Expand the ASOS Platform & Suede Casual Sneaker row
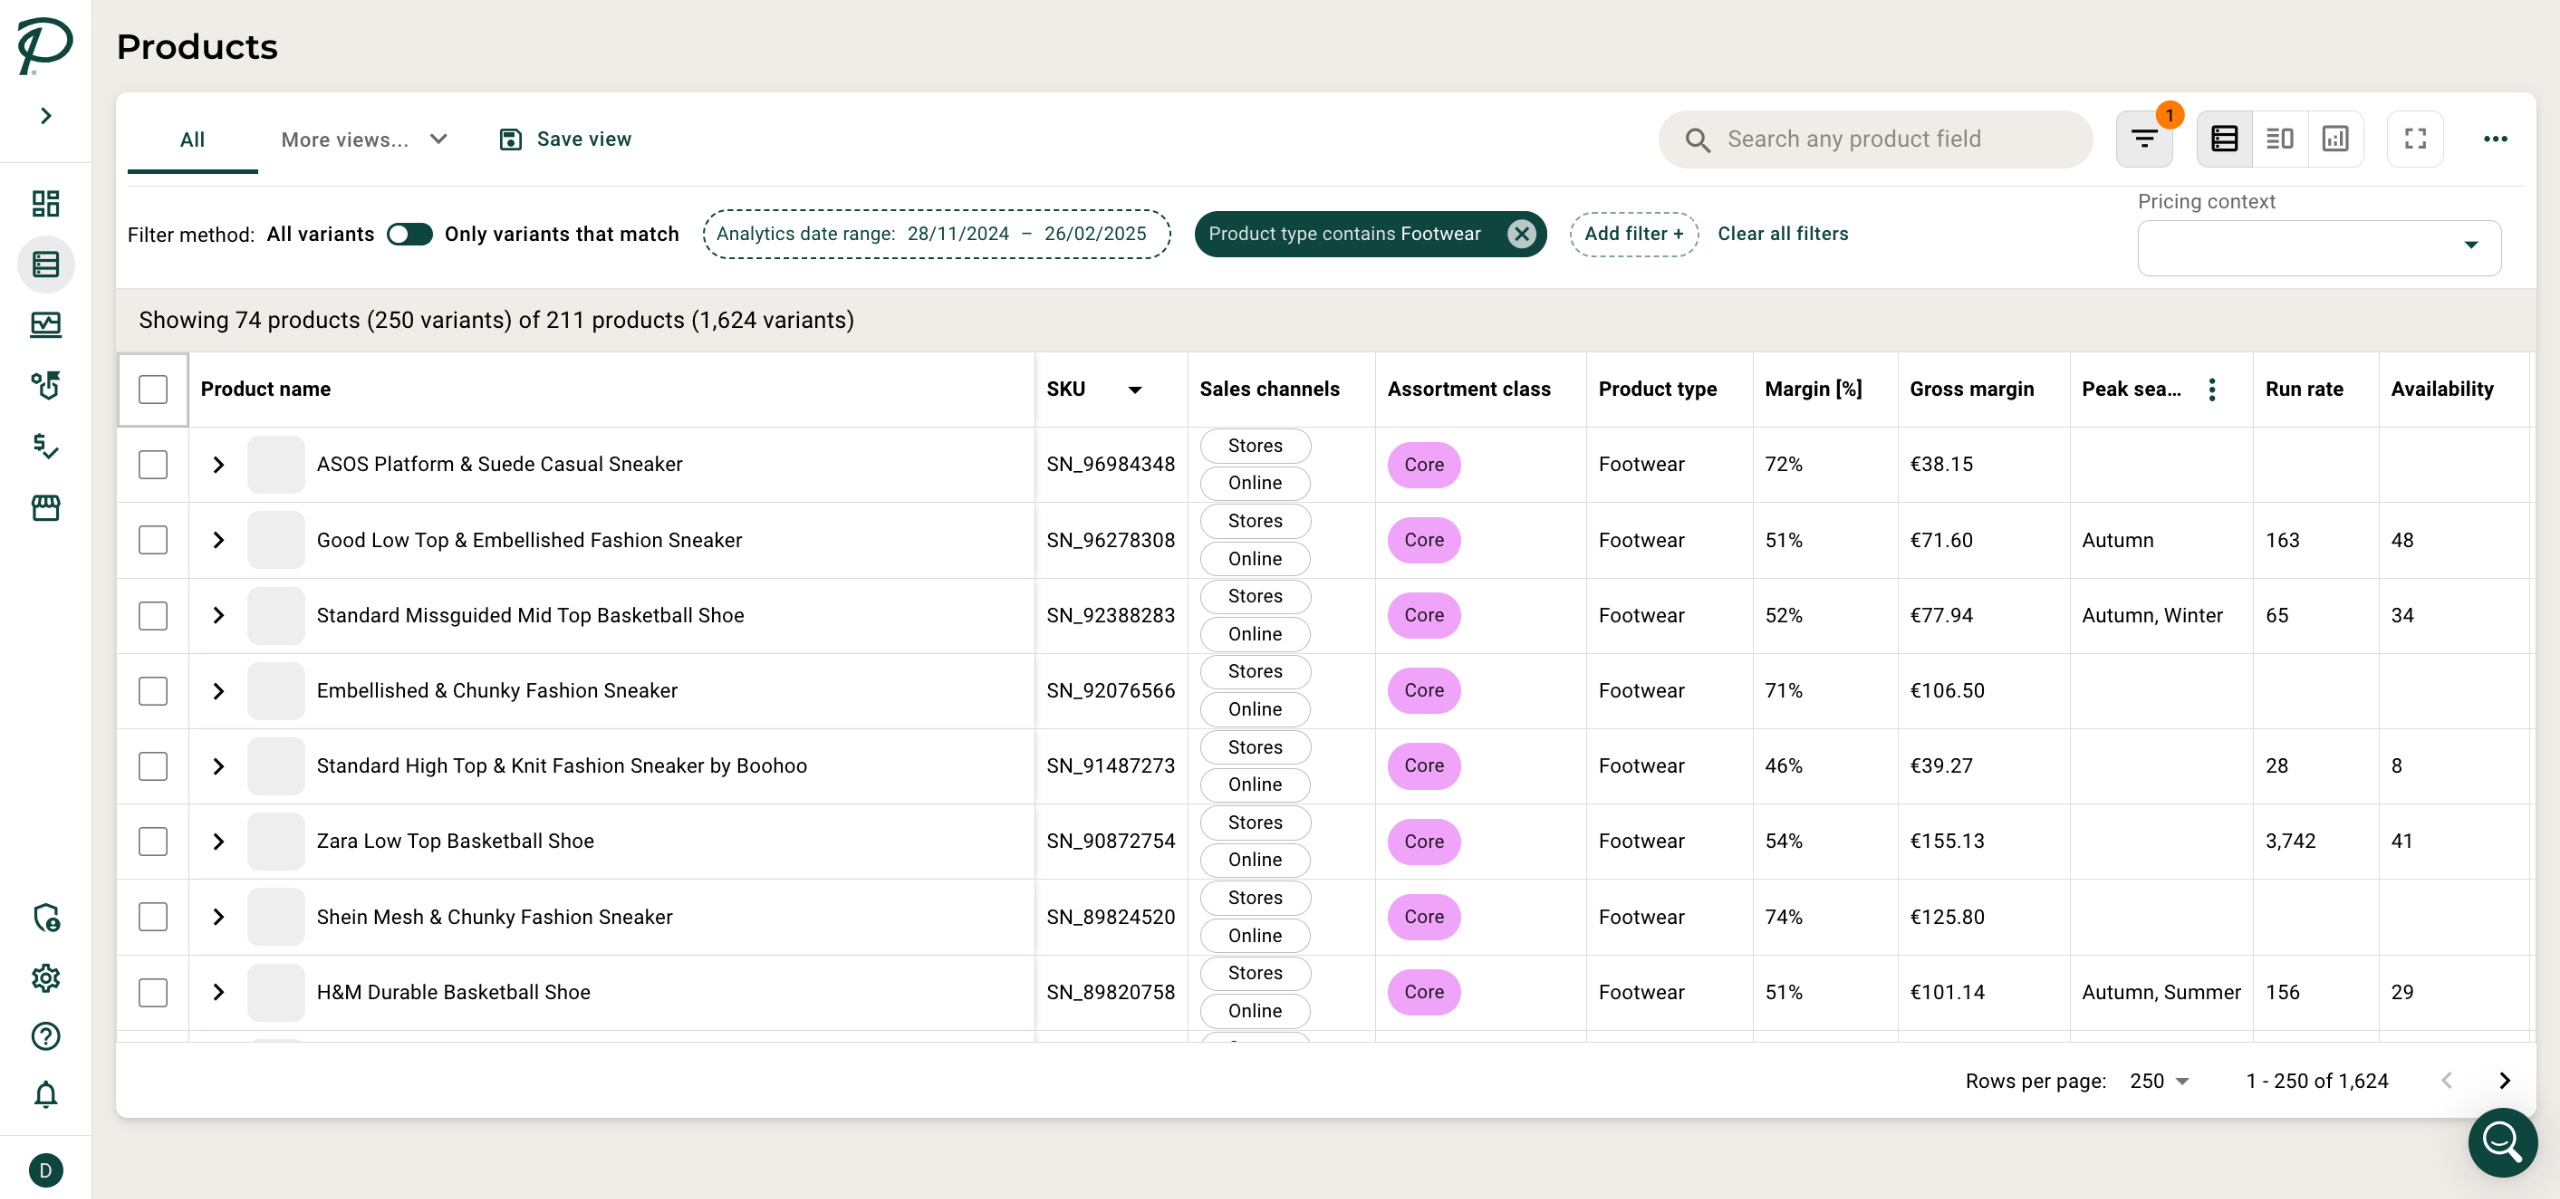This screenshot has width=2560, height=1199. 218,465
